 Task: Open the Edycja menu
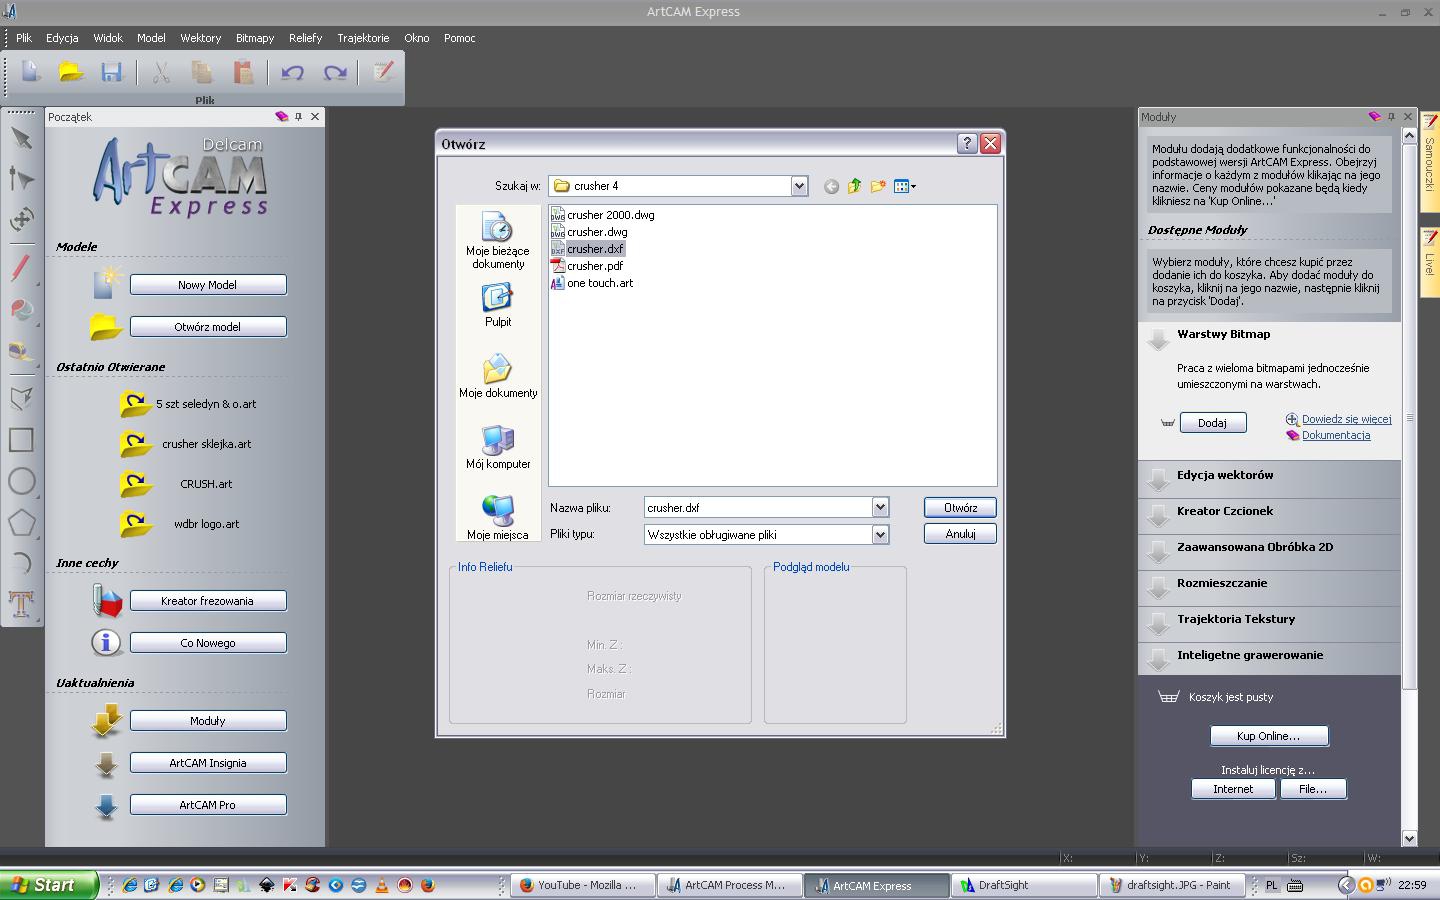(62, 38)
